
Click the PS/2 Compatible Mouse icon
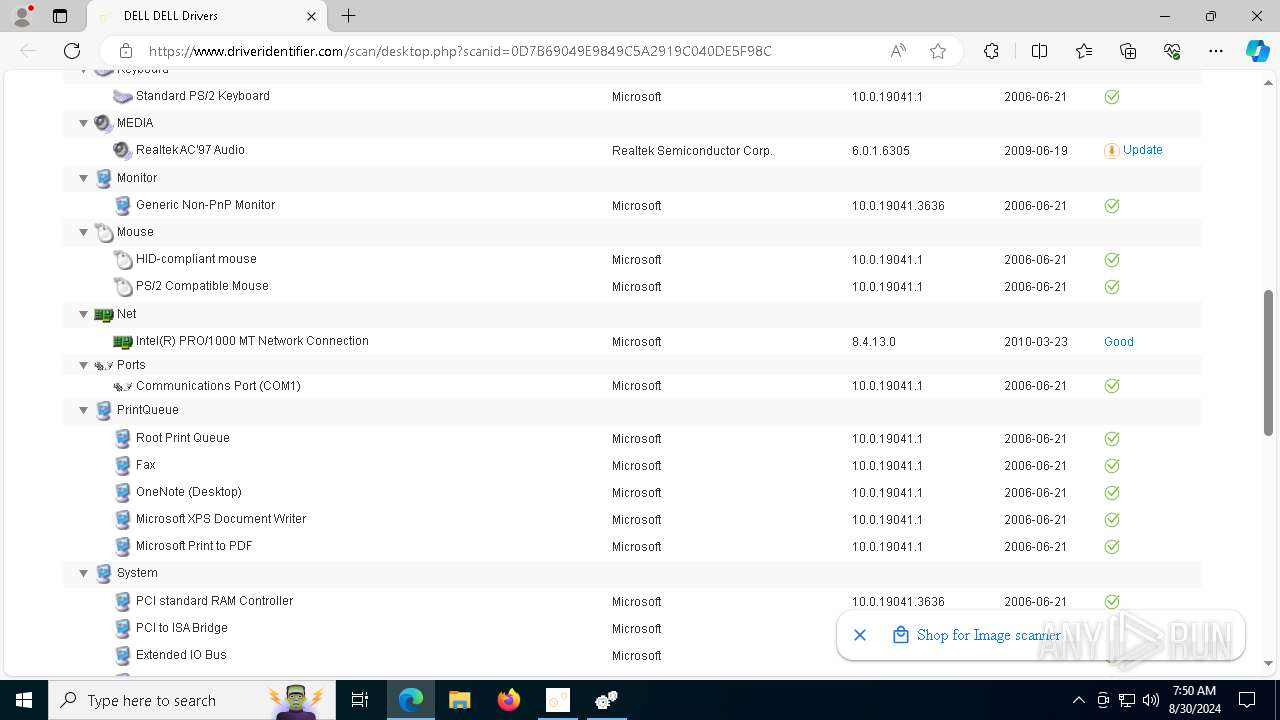pyautogui.click(x=123, y=286)
